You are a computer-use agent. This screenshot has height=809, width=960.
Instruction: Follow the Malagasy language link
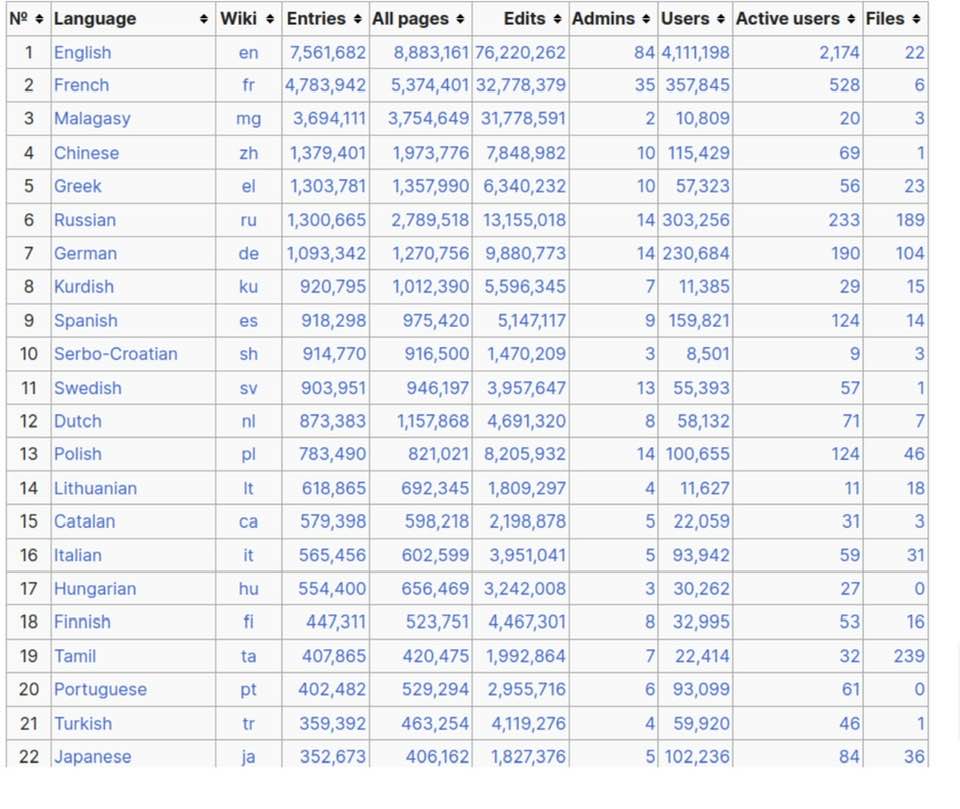point(92,119)
